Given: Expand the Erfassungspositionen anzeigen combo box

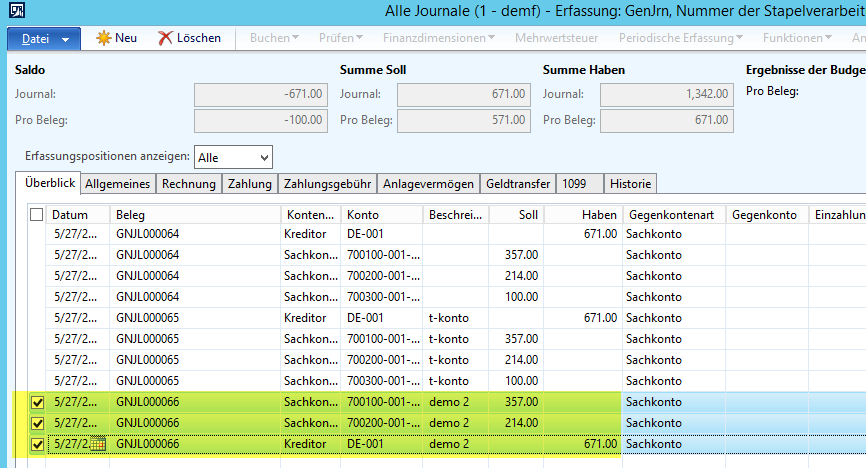Looking at the screenshot, I should (263, 157).
